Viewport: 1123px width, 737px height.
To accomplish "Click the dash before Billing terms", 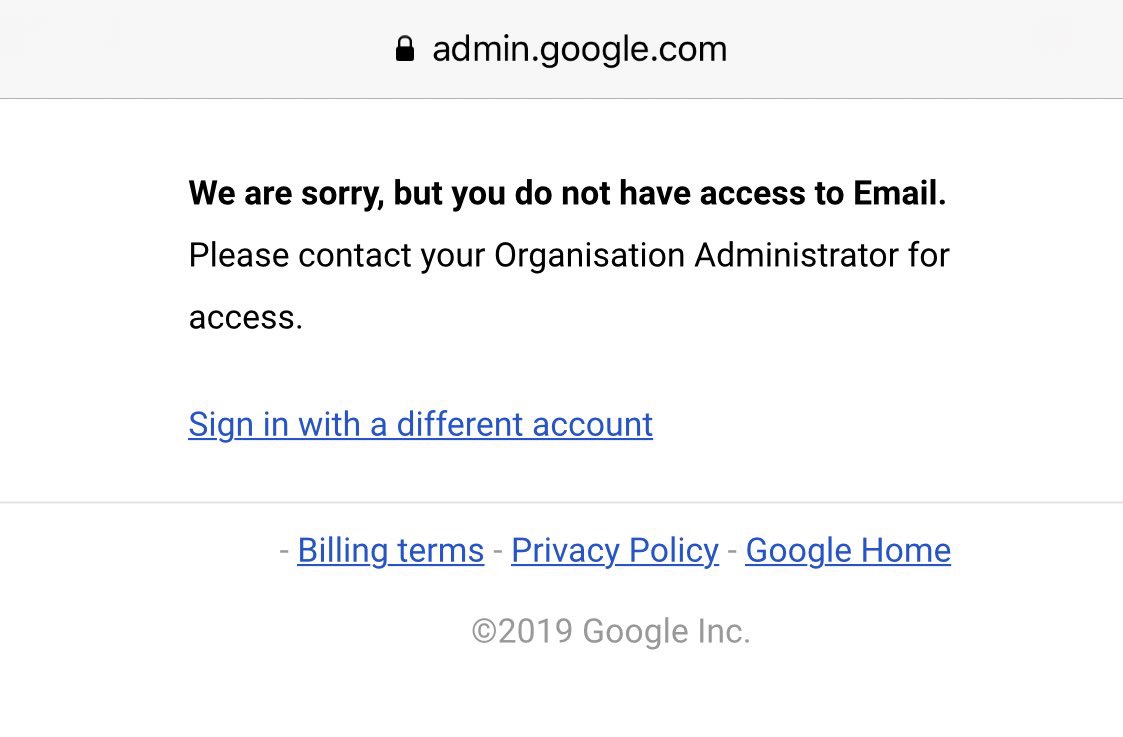I will point(284,551).
